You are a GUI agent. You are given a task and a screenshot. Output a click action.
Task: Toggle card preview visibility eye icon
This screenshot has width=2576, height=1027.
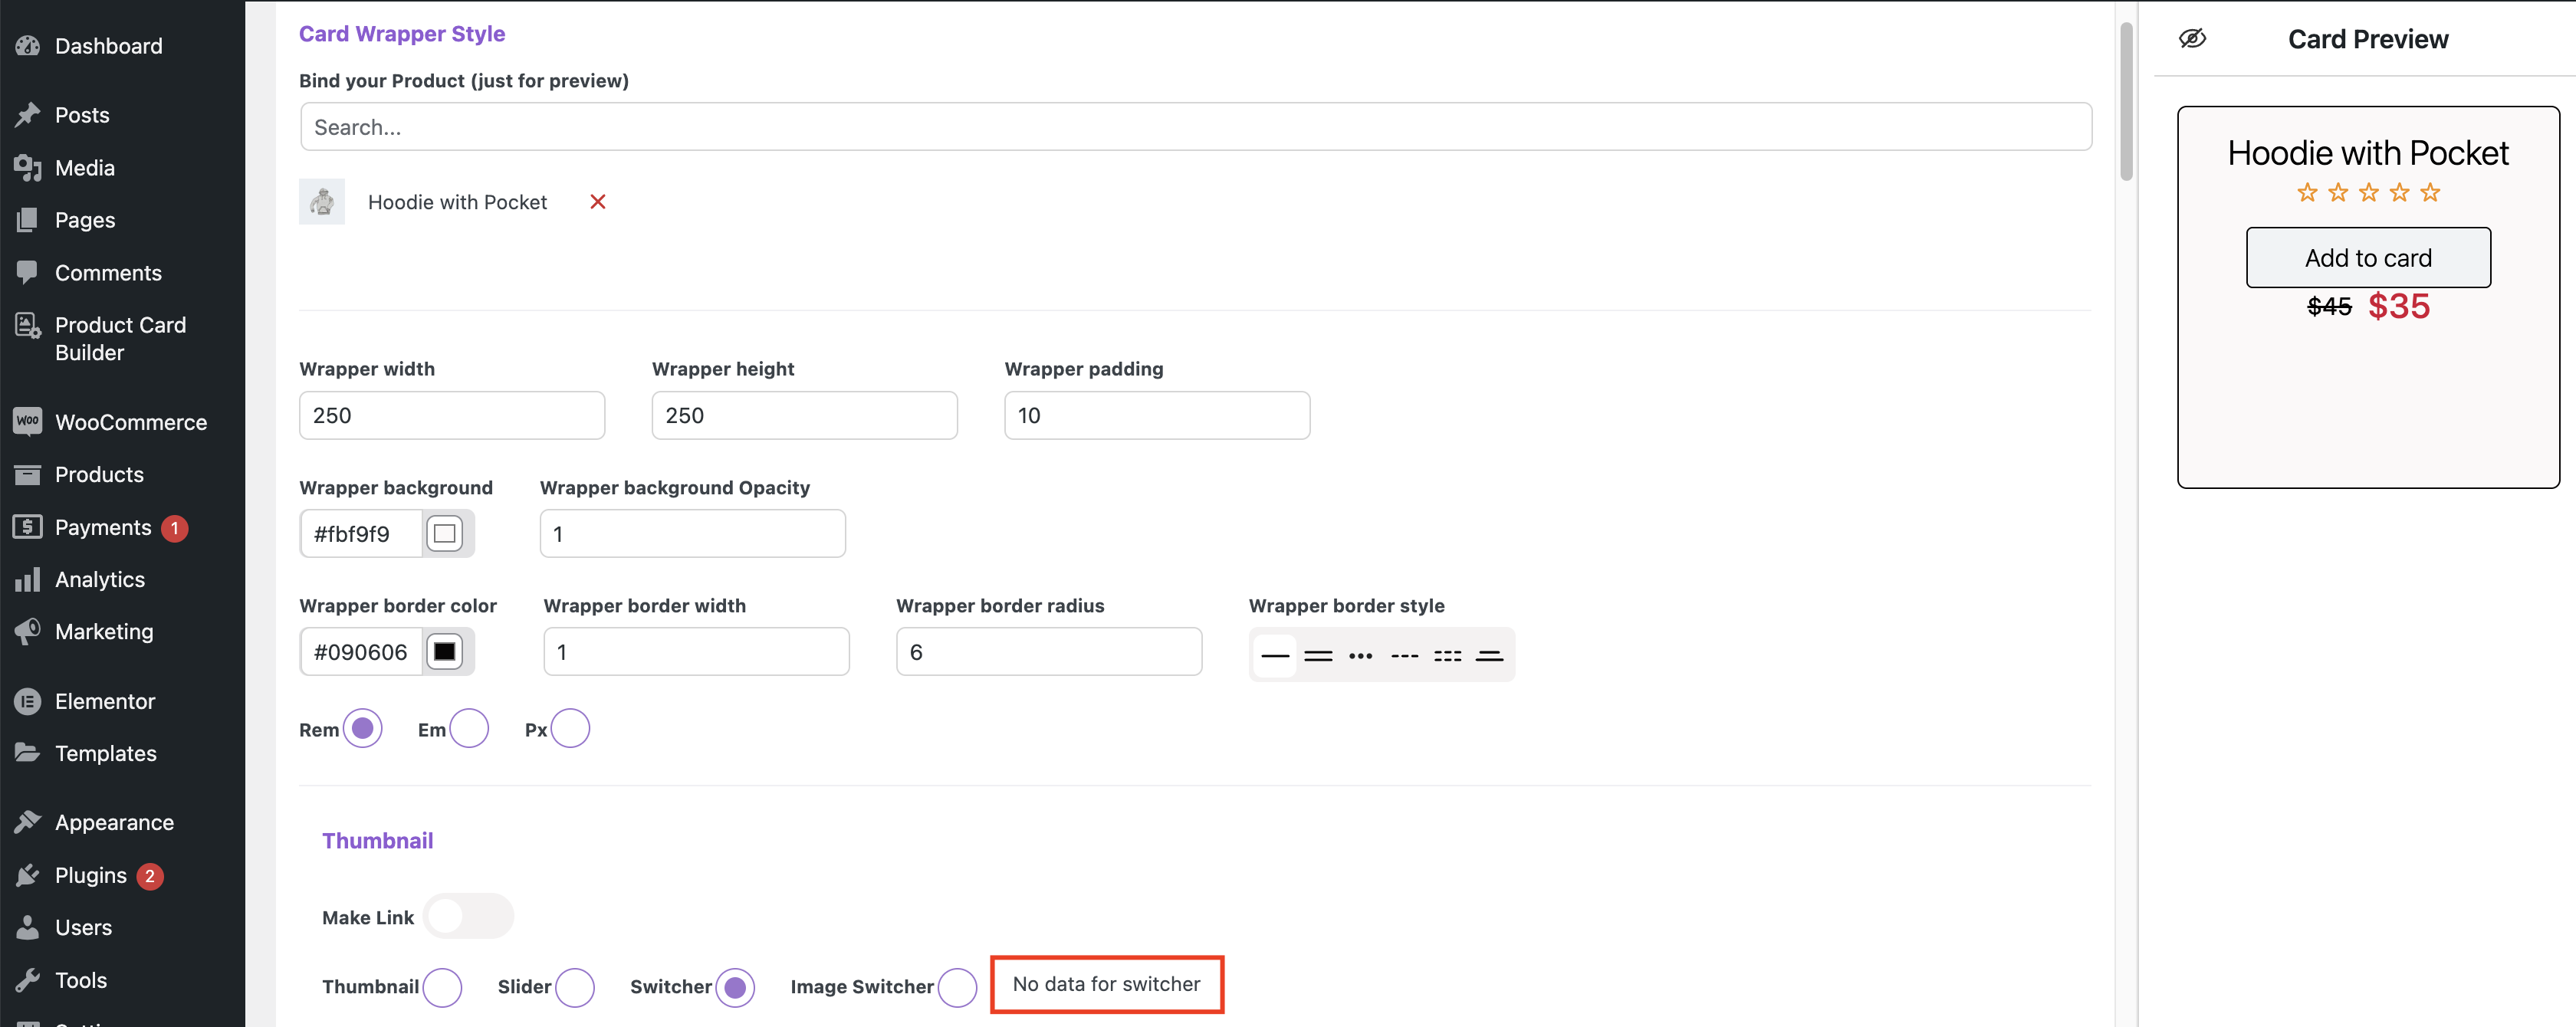click(2192, 38)
